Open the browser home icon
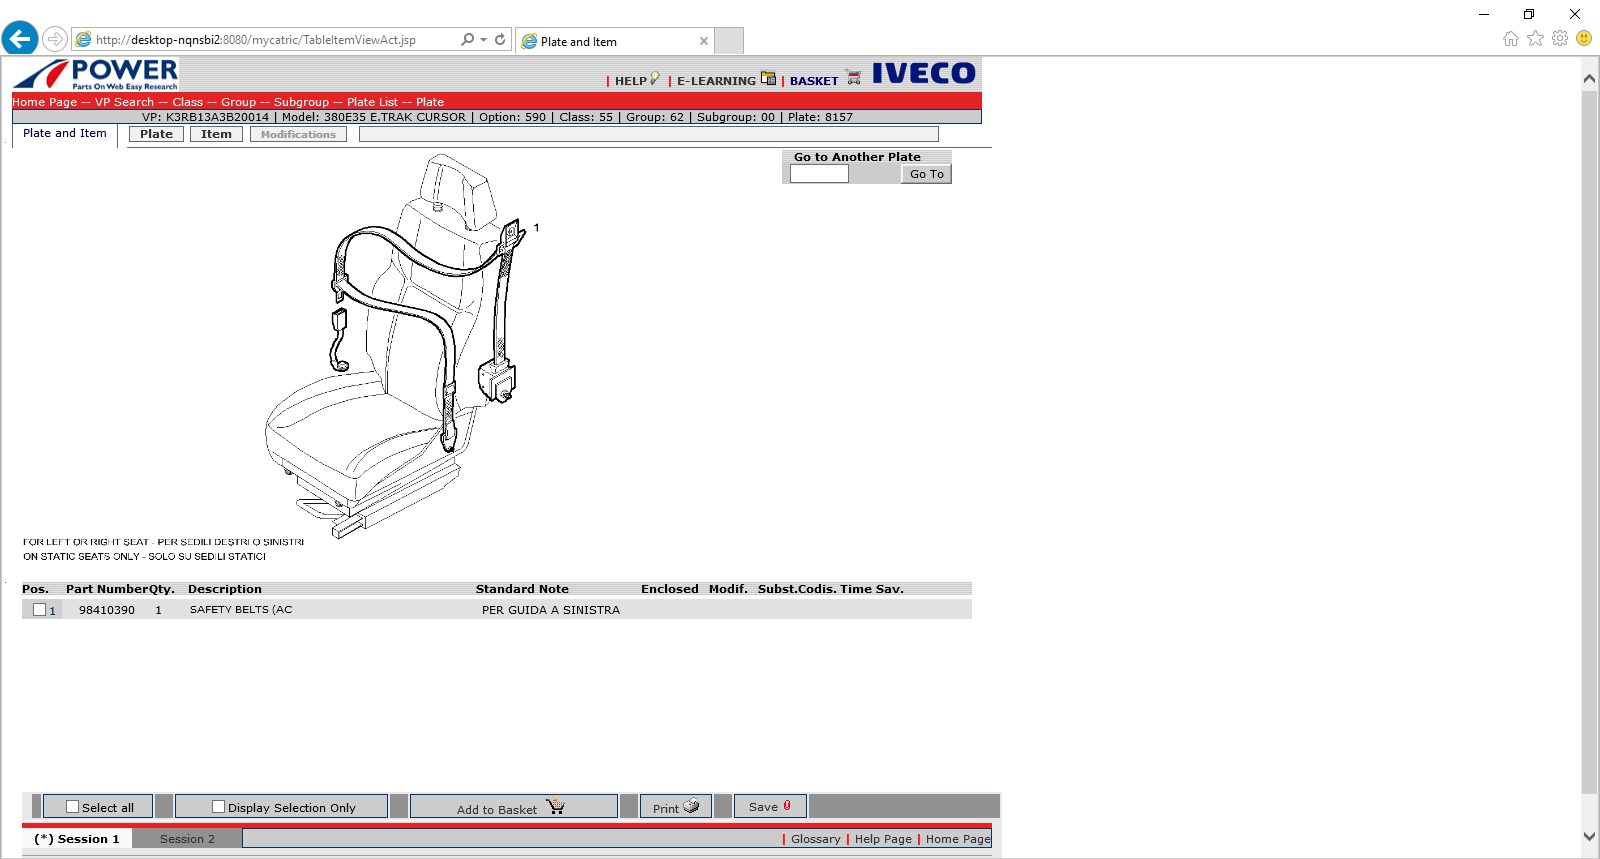 click(1510, 38)
